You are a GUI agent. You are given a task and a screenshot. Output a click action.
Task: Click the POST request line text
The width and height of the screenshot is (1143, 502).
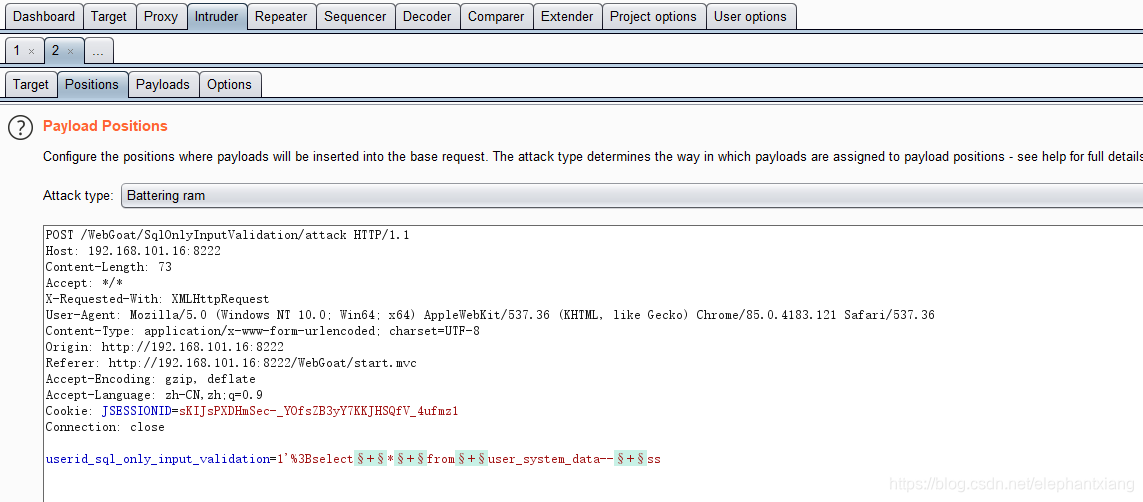click(x=227, y=235)
